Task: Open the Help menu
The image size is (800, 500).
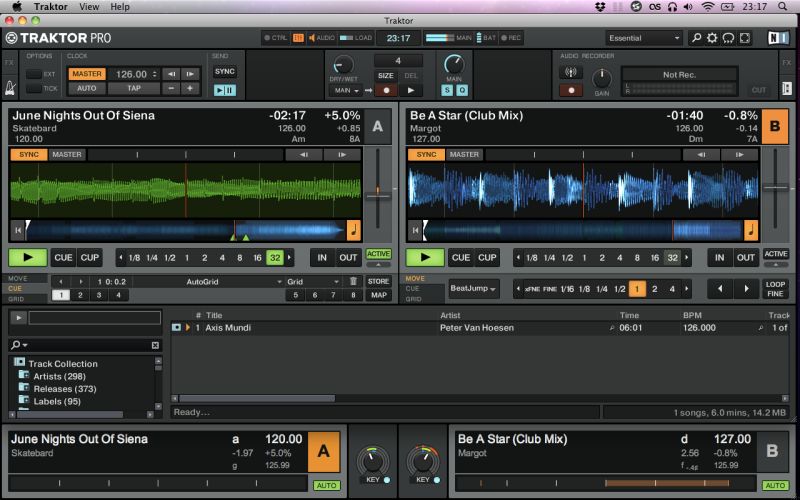Action: (x=120, y=7)
